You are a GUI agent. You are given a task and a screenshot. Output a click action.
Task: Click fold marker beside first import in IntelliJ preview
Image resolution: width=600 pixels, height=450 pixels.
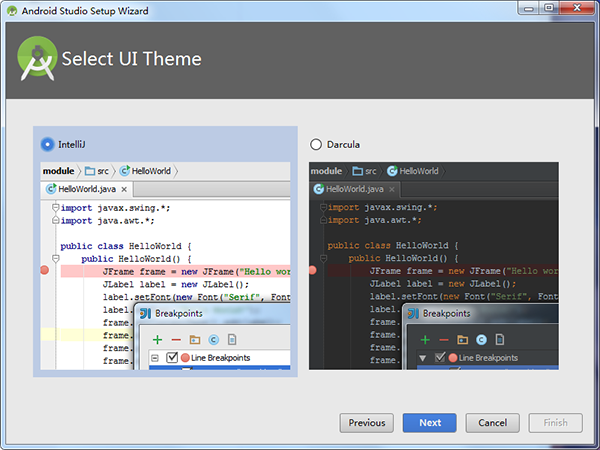click(55, 207)
